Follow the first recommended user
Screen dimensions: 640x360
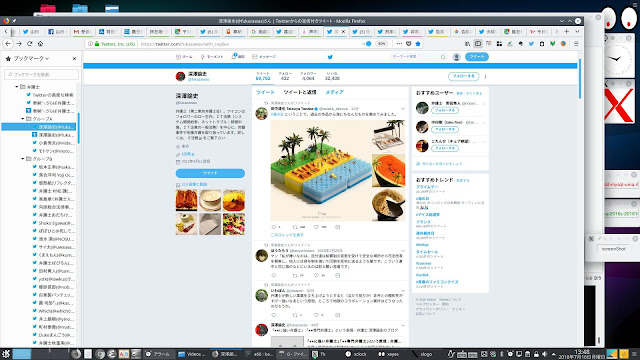445,111
